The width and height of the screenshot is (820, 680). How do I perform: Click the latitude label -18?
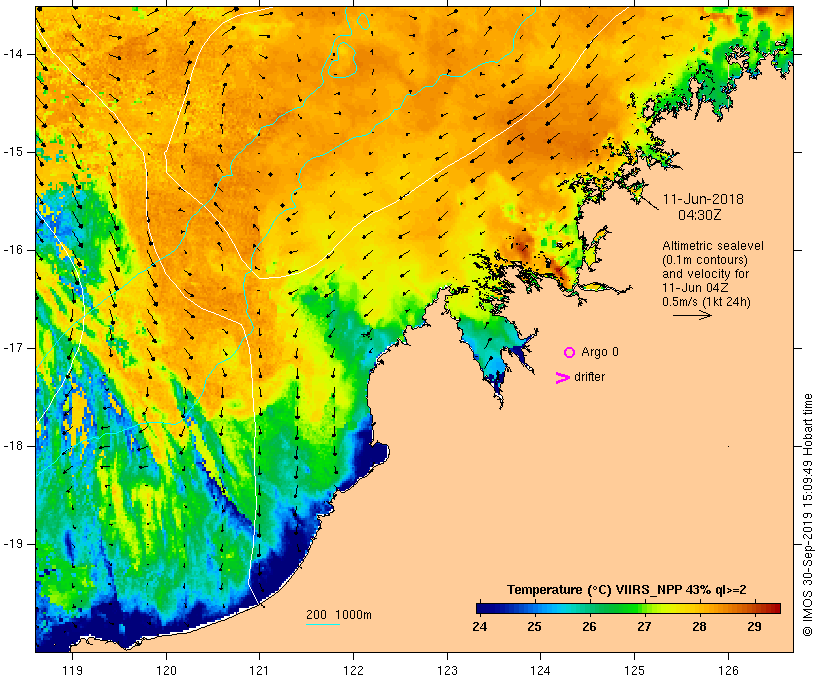click(13, 446)
